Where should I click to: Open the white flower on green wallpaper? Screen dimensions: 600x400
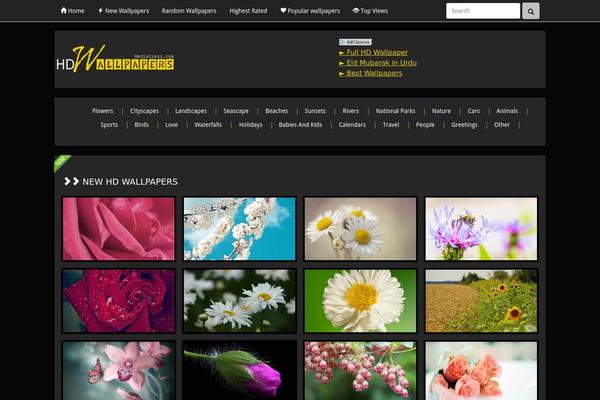[360, 301]
